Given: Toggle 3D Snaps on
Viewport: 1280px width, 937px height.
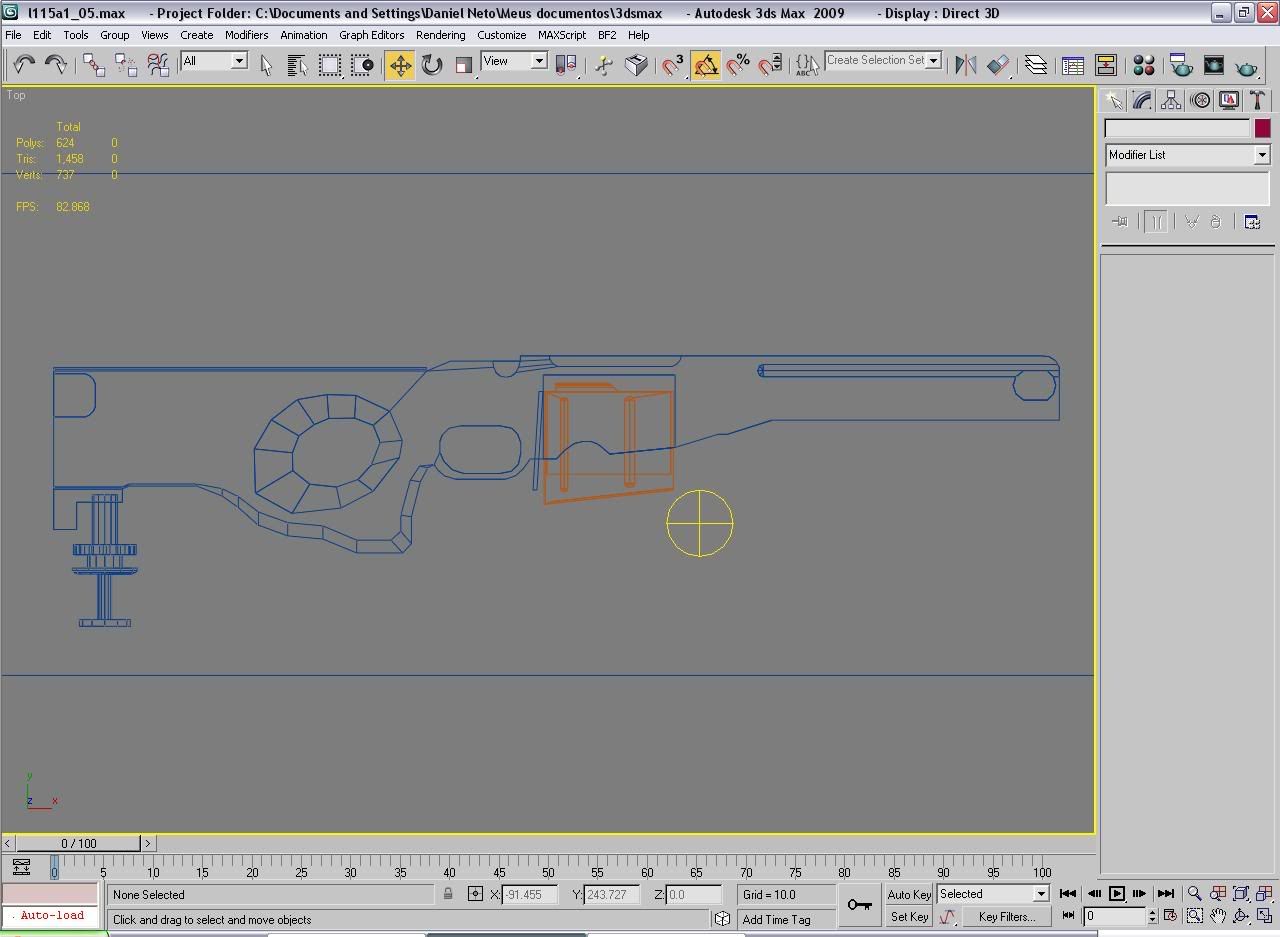Looking at the screenshot, I should pyautogui.click(x=674, y=66).
